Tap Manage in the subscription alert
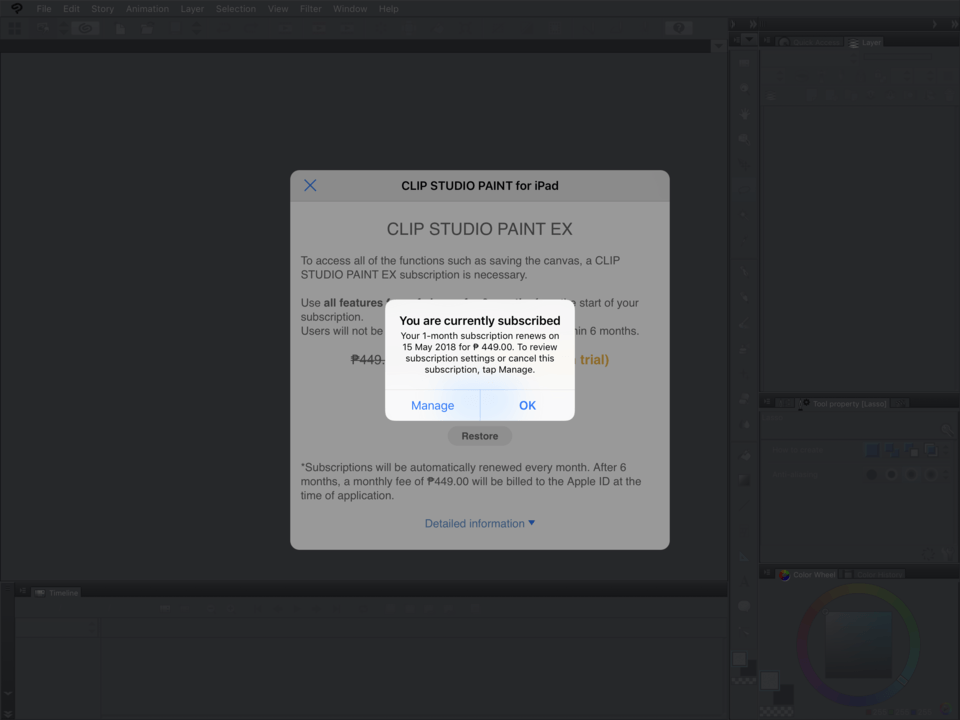This screenshot has width=960, height=720. point(433,405)
